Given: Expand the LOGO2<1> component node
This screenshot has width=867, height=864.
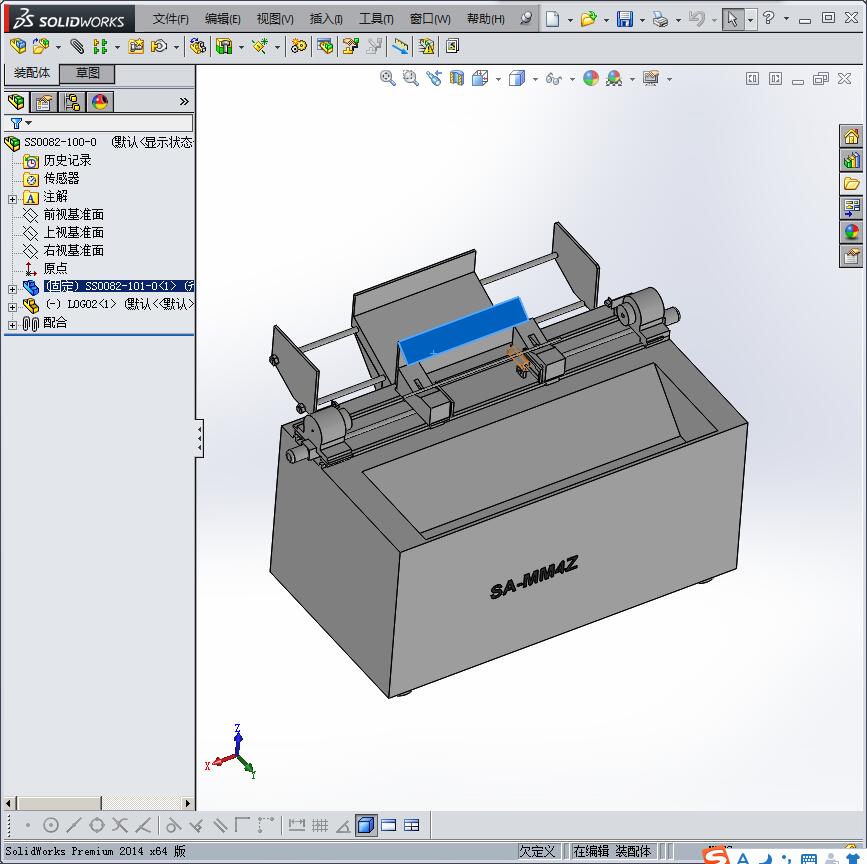Looking at the screenshot, I should pos(13,307).
